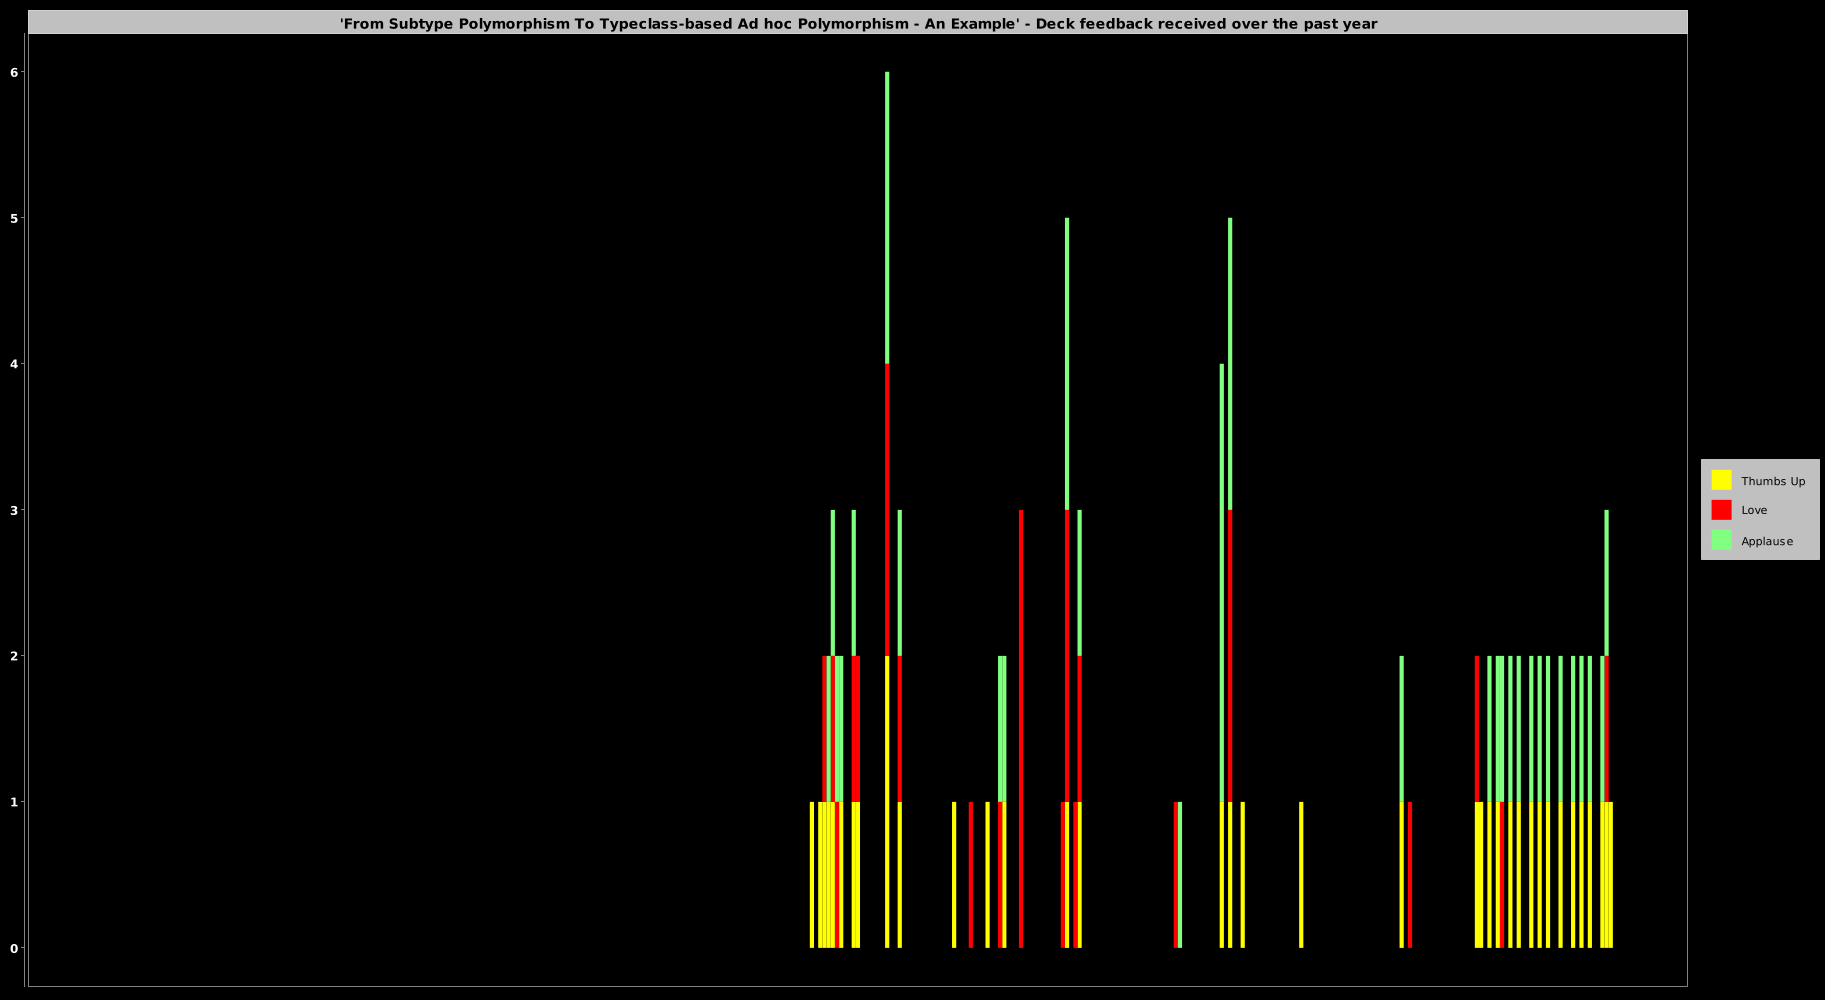The image size is (1825, 1000).
Task: Click the green Applause legend swatch
Action: tap(1721, 540)
